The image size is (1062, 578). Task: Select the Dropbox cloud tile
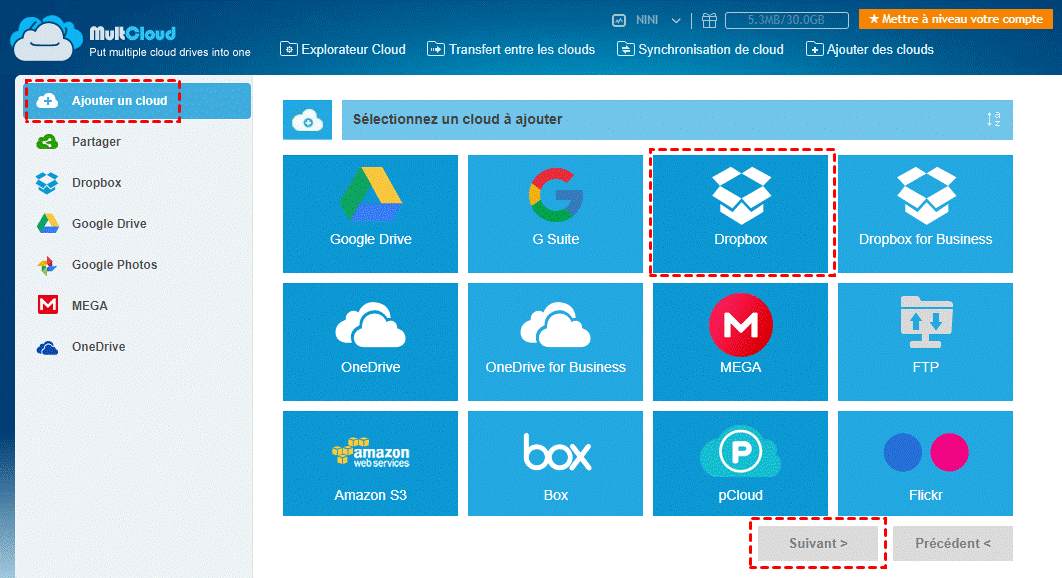point(740,214)
